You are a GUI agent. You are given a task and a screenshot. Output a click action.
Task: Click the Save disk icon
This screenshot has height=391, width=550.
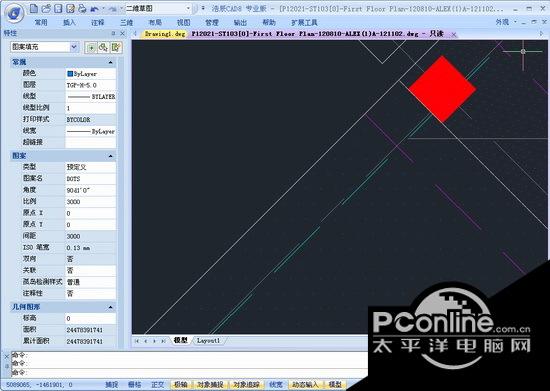coord(58,8)
